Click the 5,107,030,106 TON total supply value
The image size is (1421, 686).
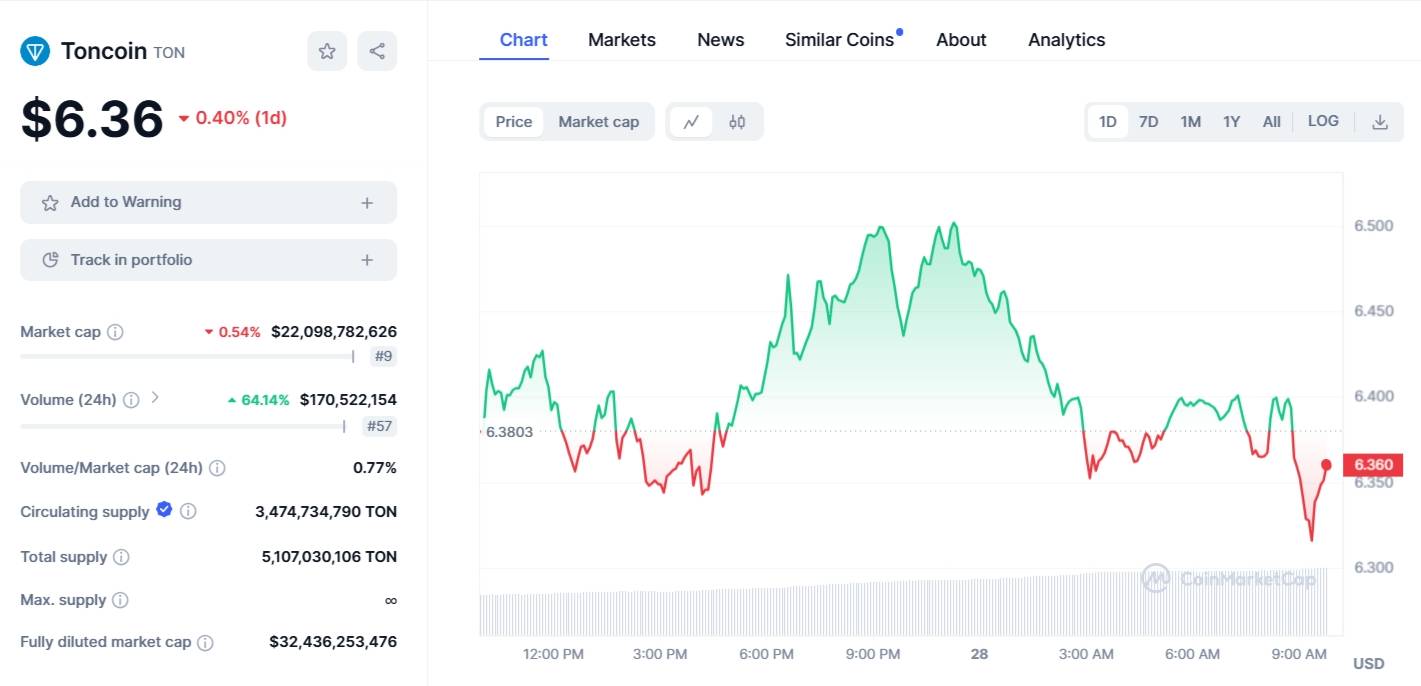329,557
